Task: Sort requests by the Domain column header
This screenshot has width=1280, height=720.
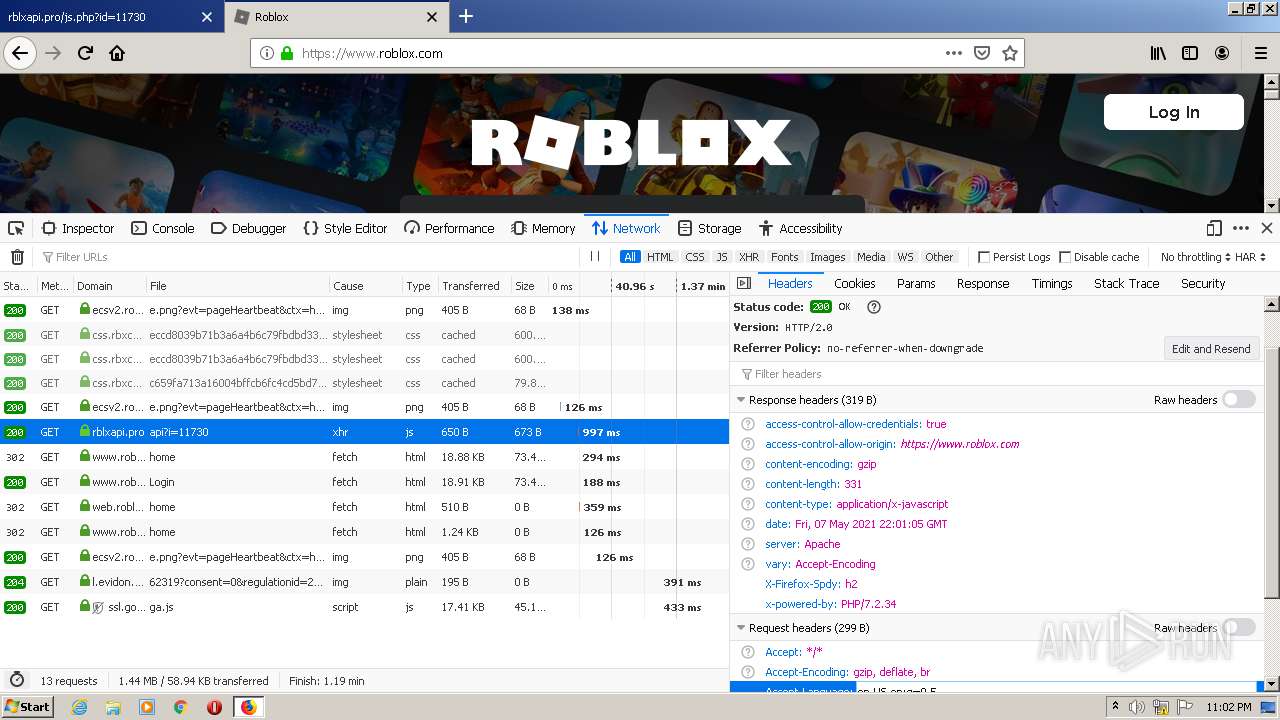Action: coord(109,286)
